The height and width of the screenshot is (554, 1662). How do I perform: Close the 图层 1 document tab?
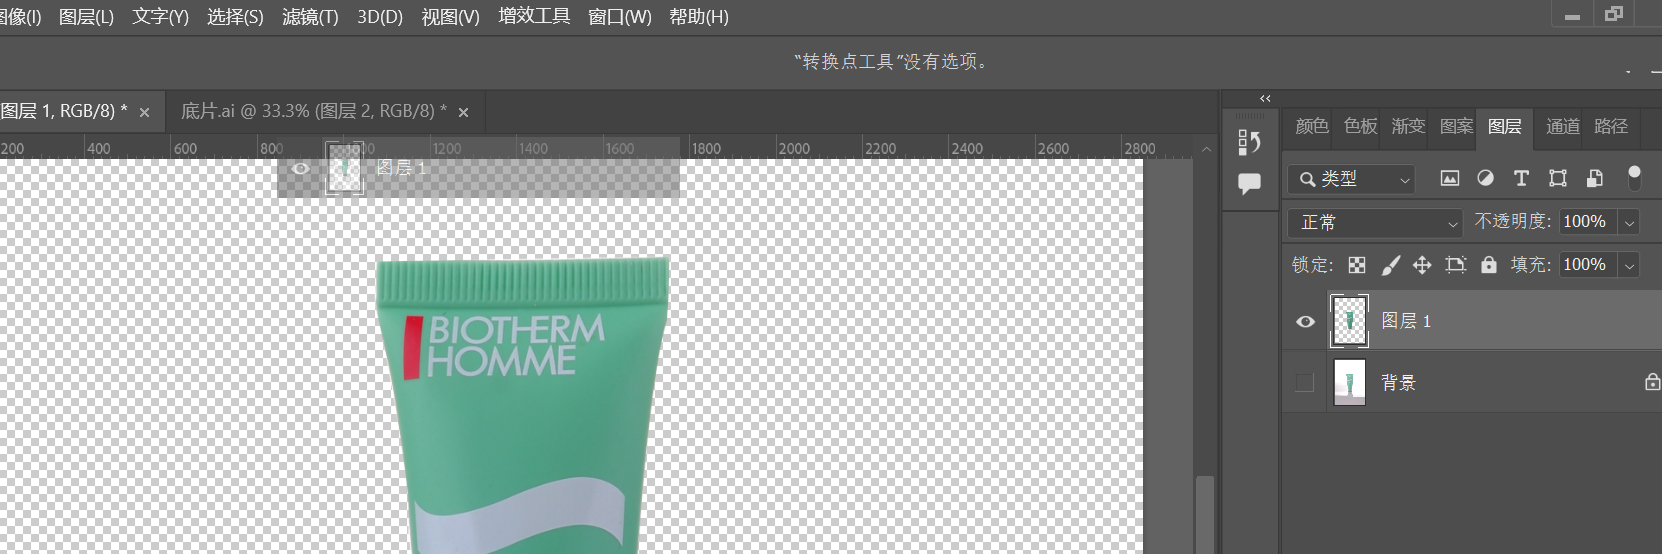pyautogui.click(x=144, y=113)
